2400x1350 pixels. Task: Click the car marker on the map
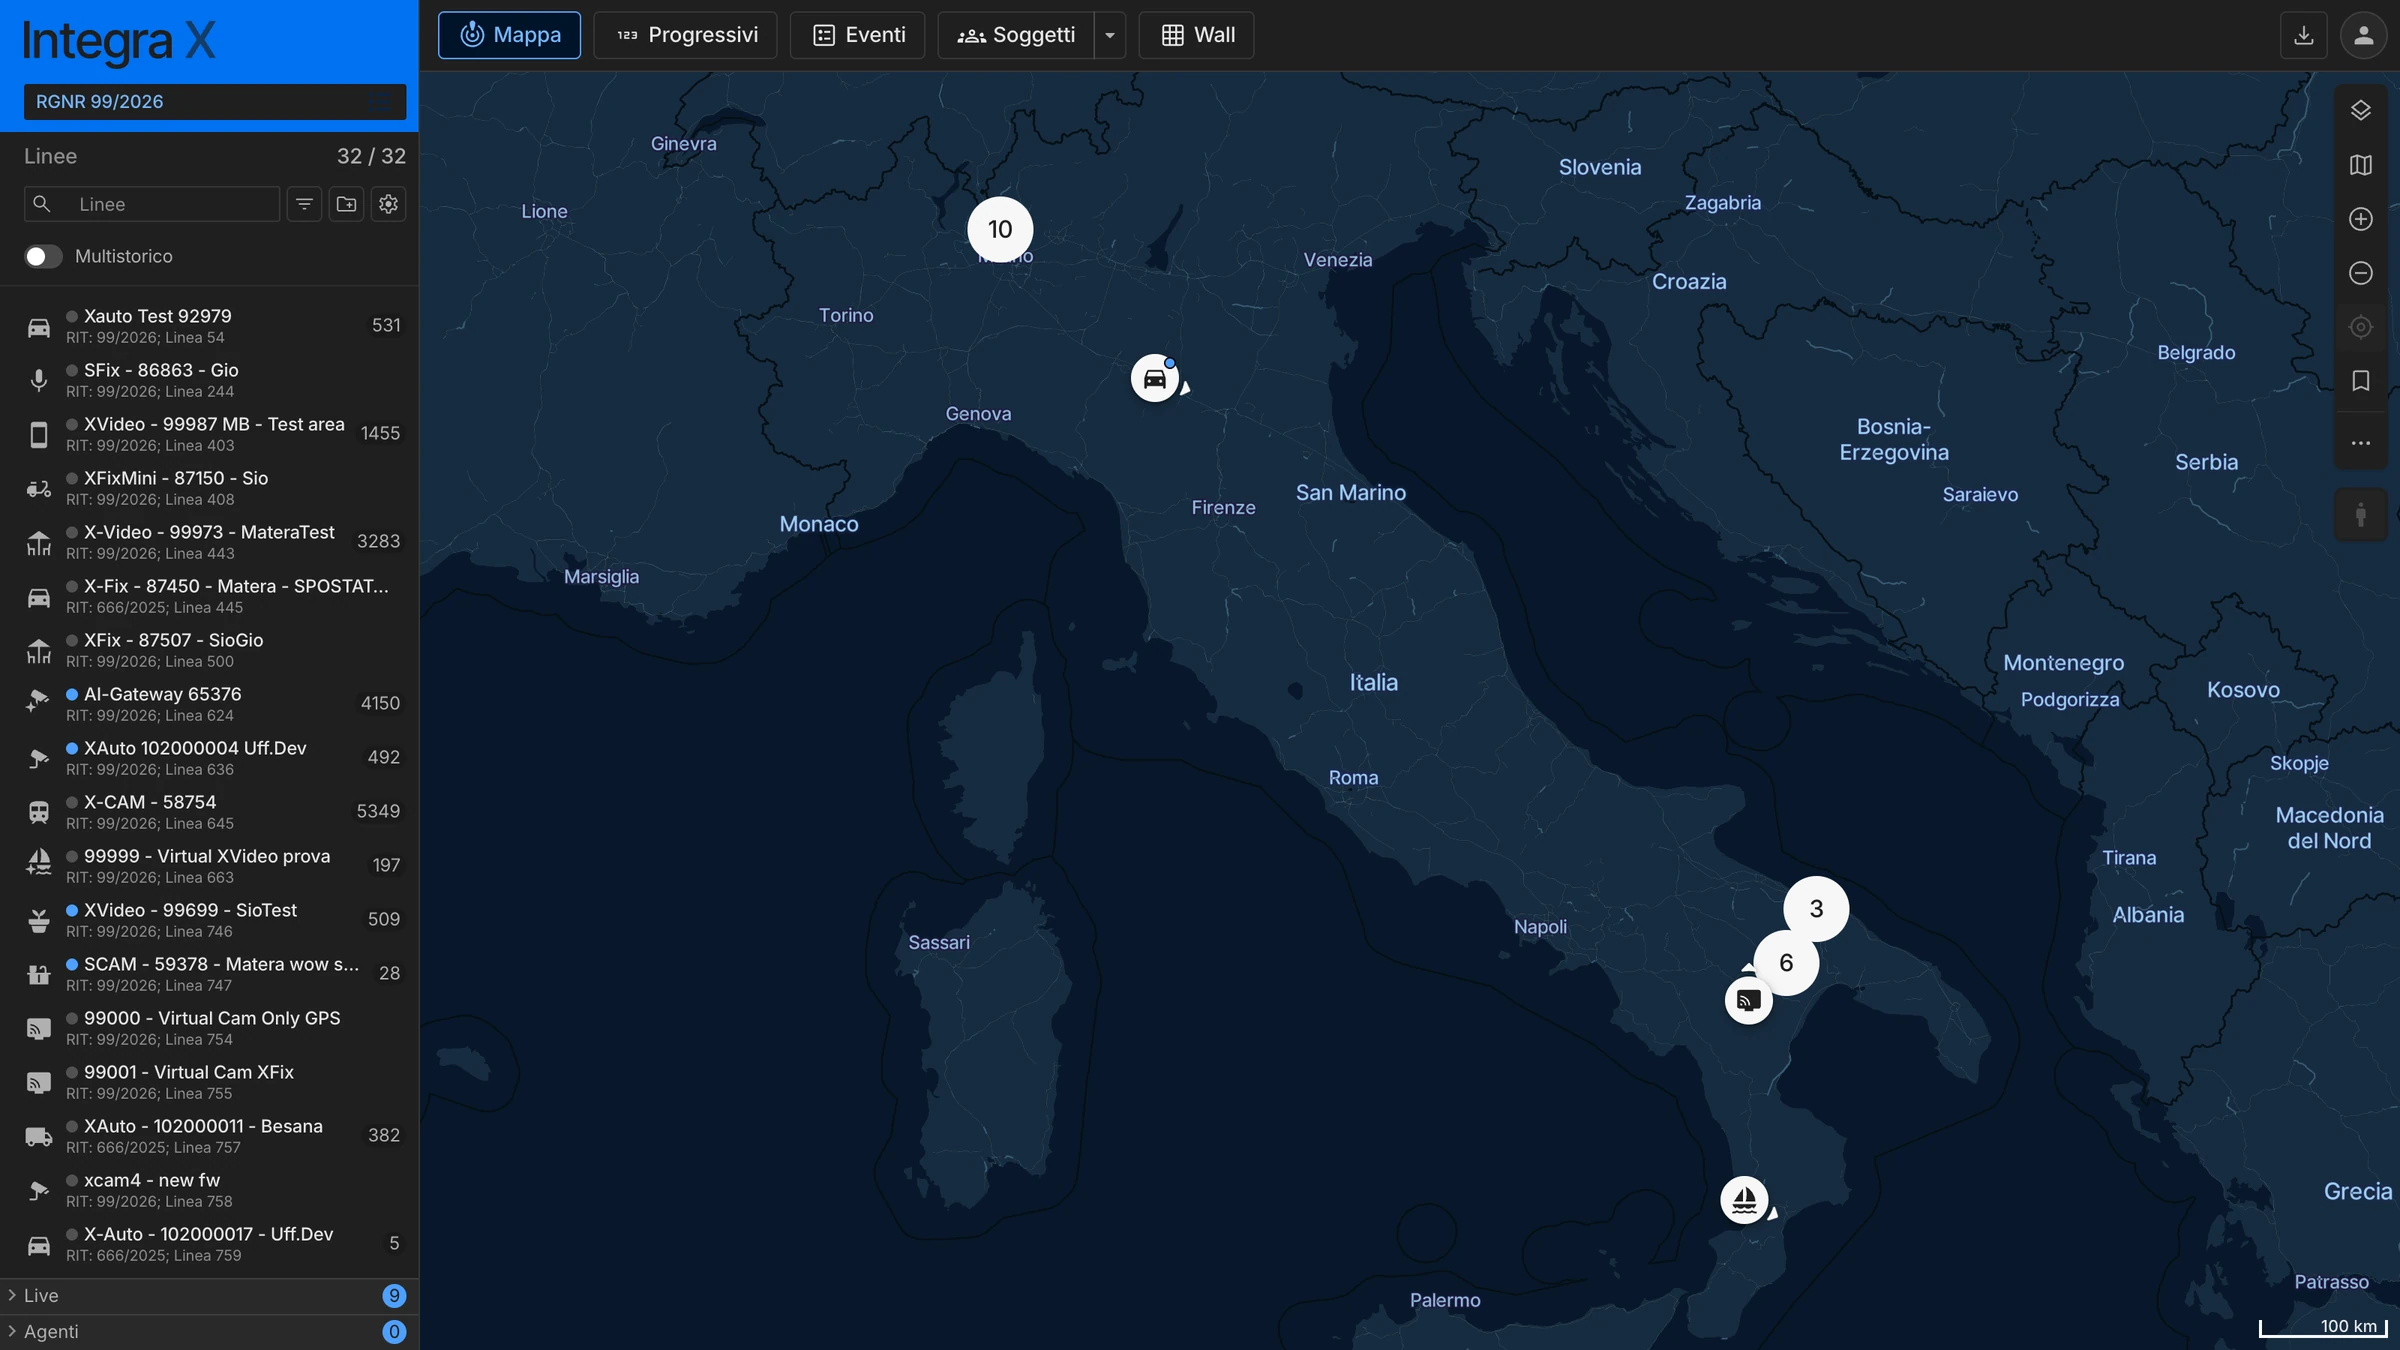point(1155,378)
